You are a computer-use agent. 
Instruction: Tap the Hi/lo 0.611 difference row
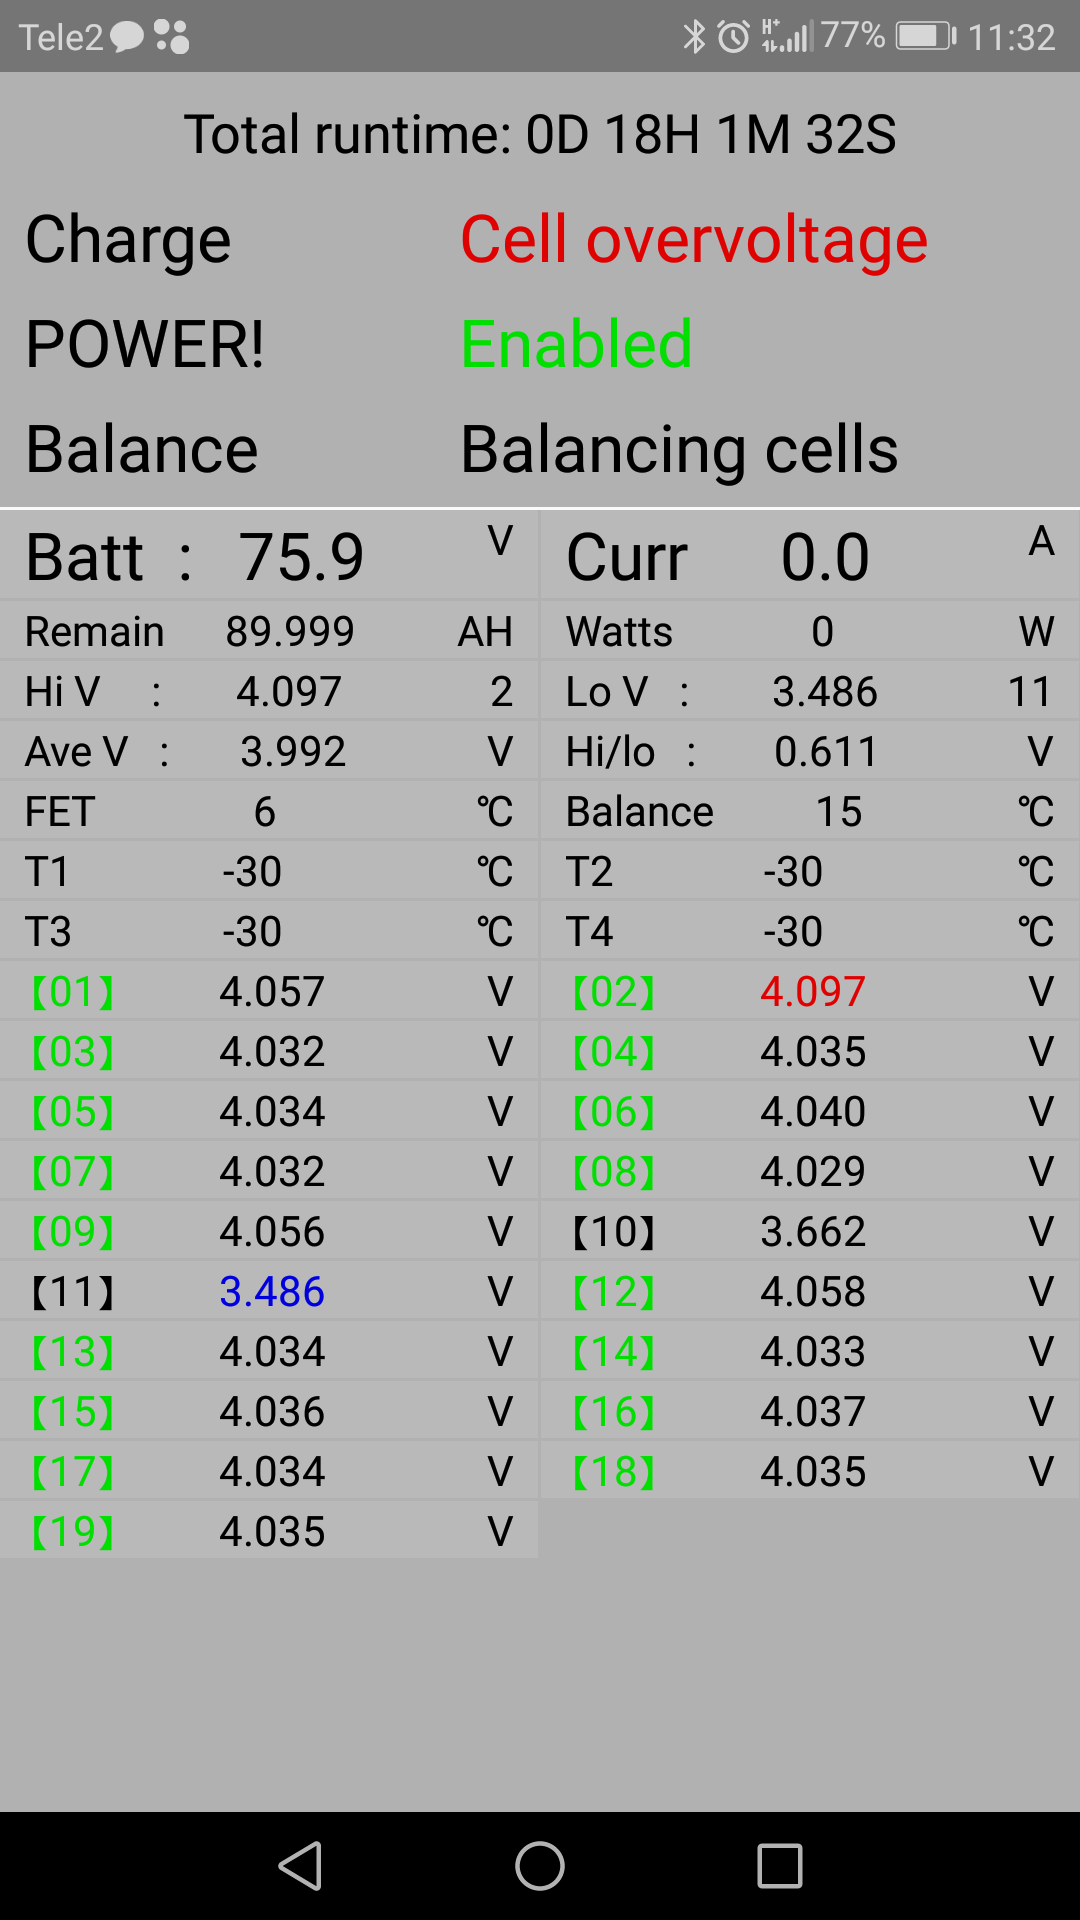[809, 752]
